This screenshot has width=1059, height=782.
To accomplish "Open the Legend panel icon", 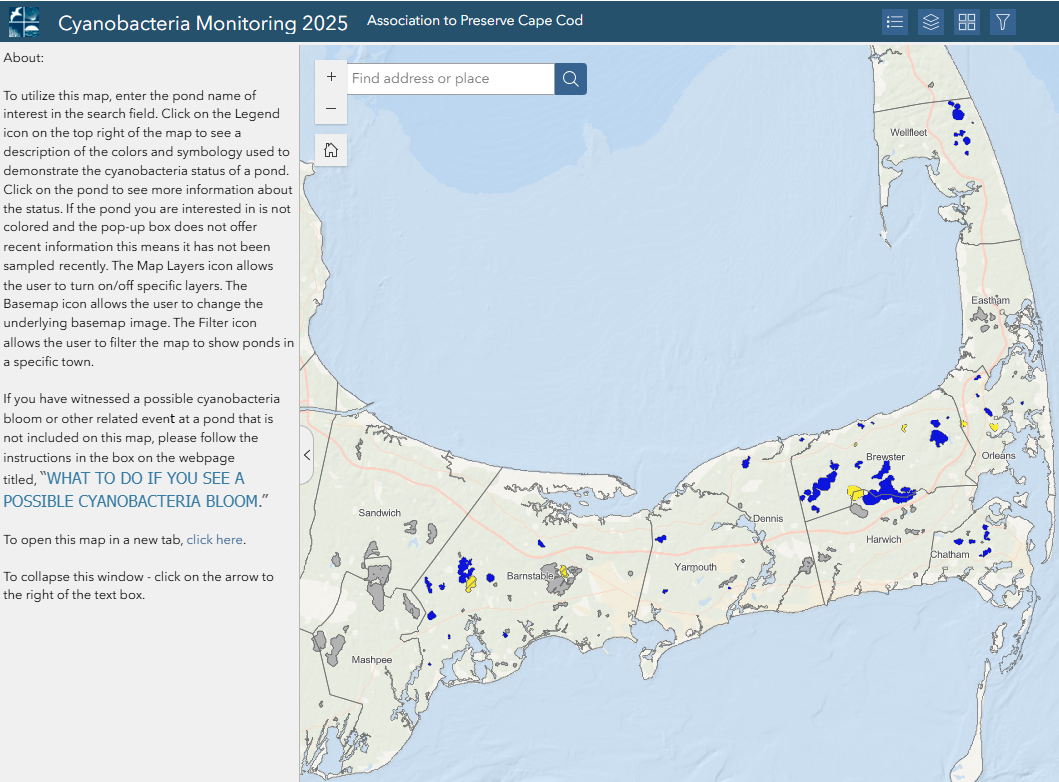I will (895, 22).
